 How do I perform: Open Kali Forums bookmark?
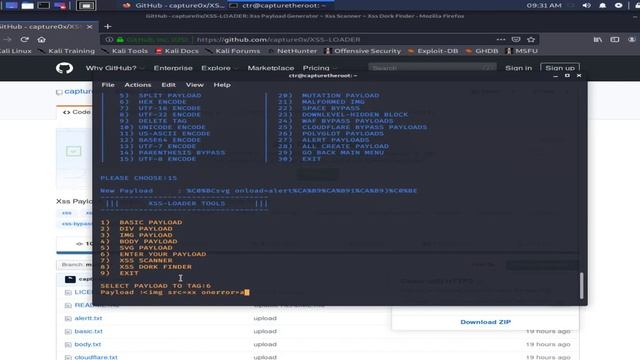pyautogui.click(x=233, y=51)
